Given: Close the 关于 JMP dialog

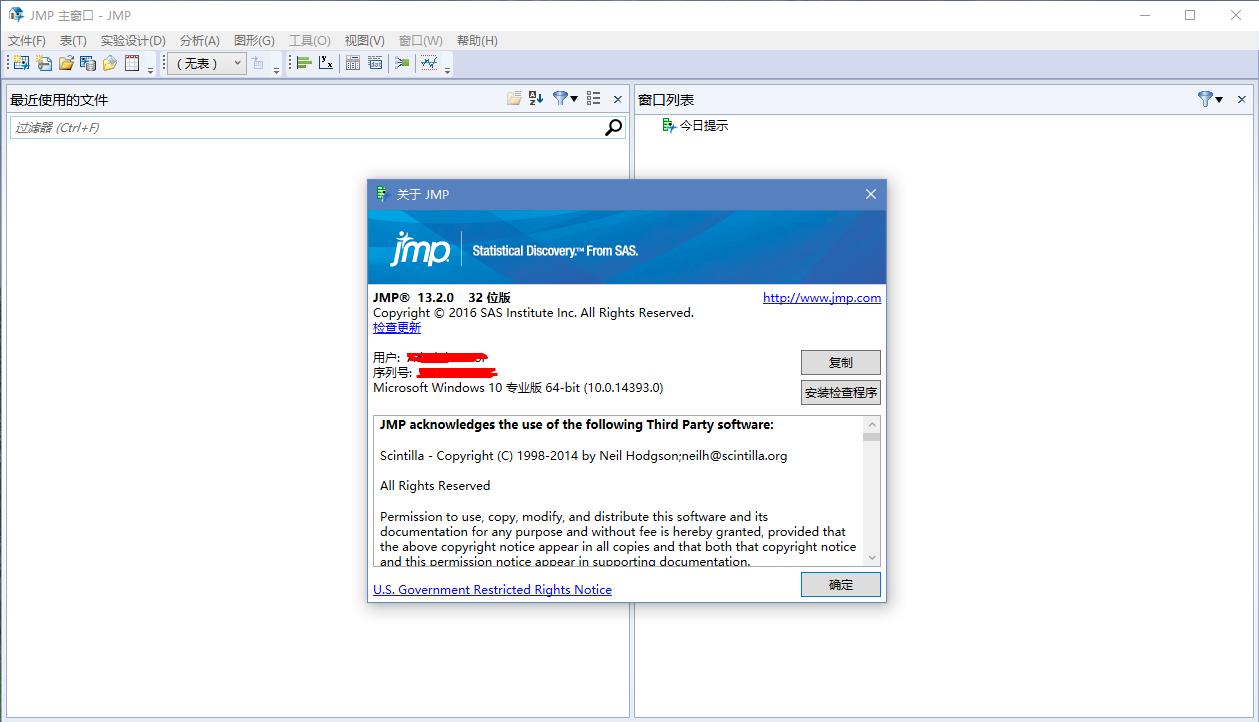Looking at the screenshot, I should [870, 194].
